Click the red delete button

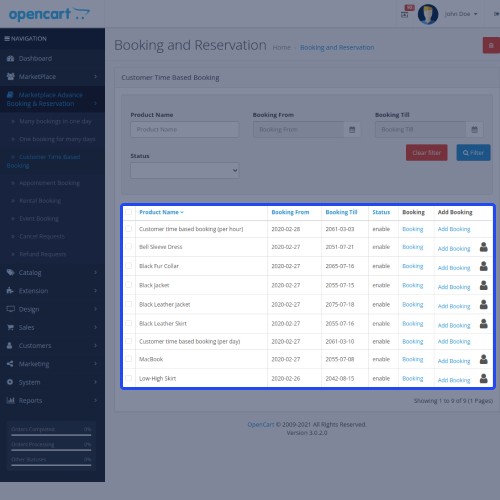(x=491, y=45)
